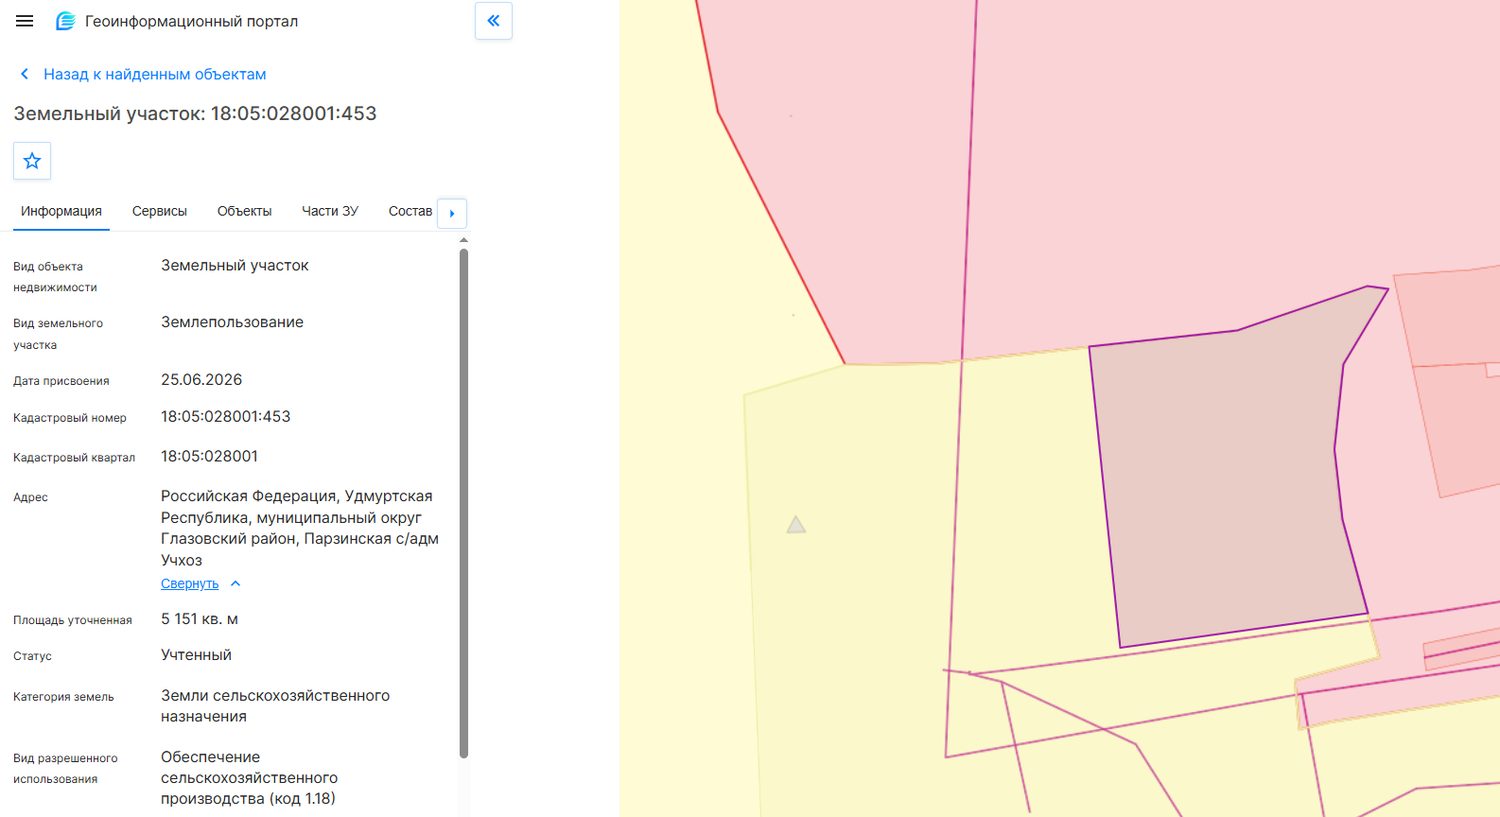This screenshot has width=1500, height=817.
Task: Select the value Землепользование
Action: tap(232, 322)
